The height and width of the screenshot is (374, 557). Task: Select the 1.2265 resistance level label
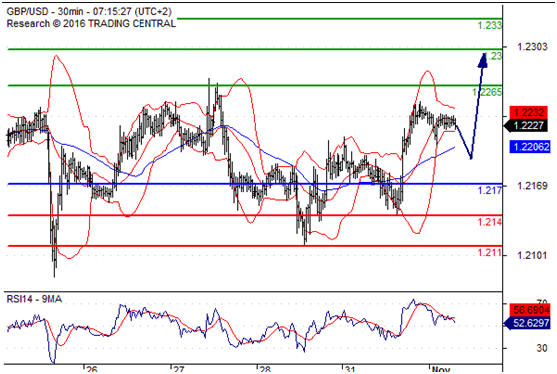pyautogui.click(x=487, y=92)
